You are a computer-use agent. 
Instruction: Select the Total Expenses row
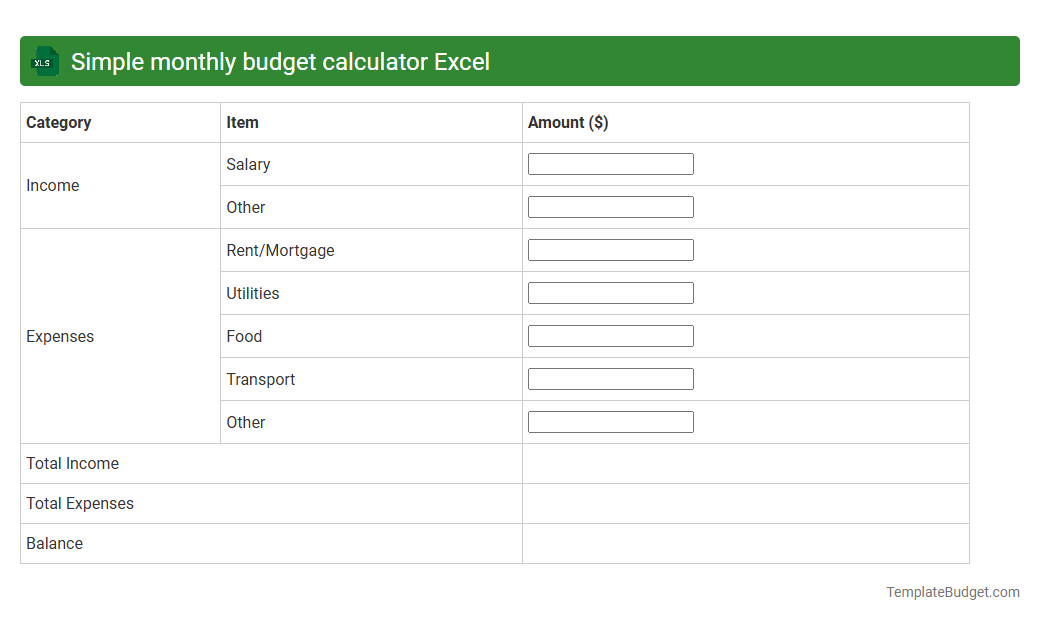80,503
